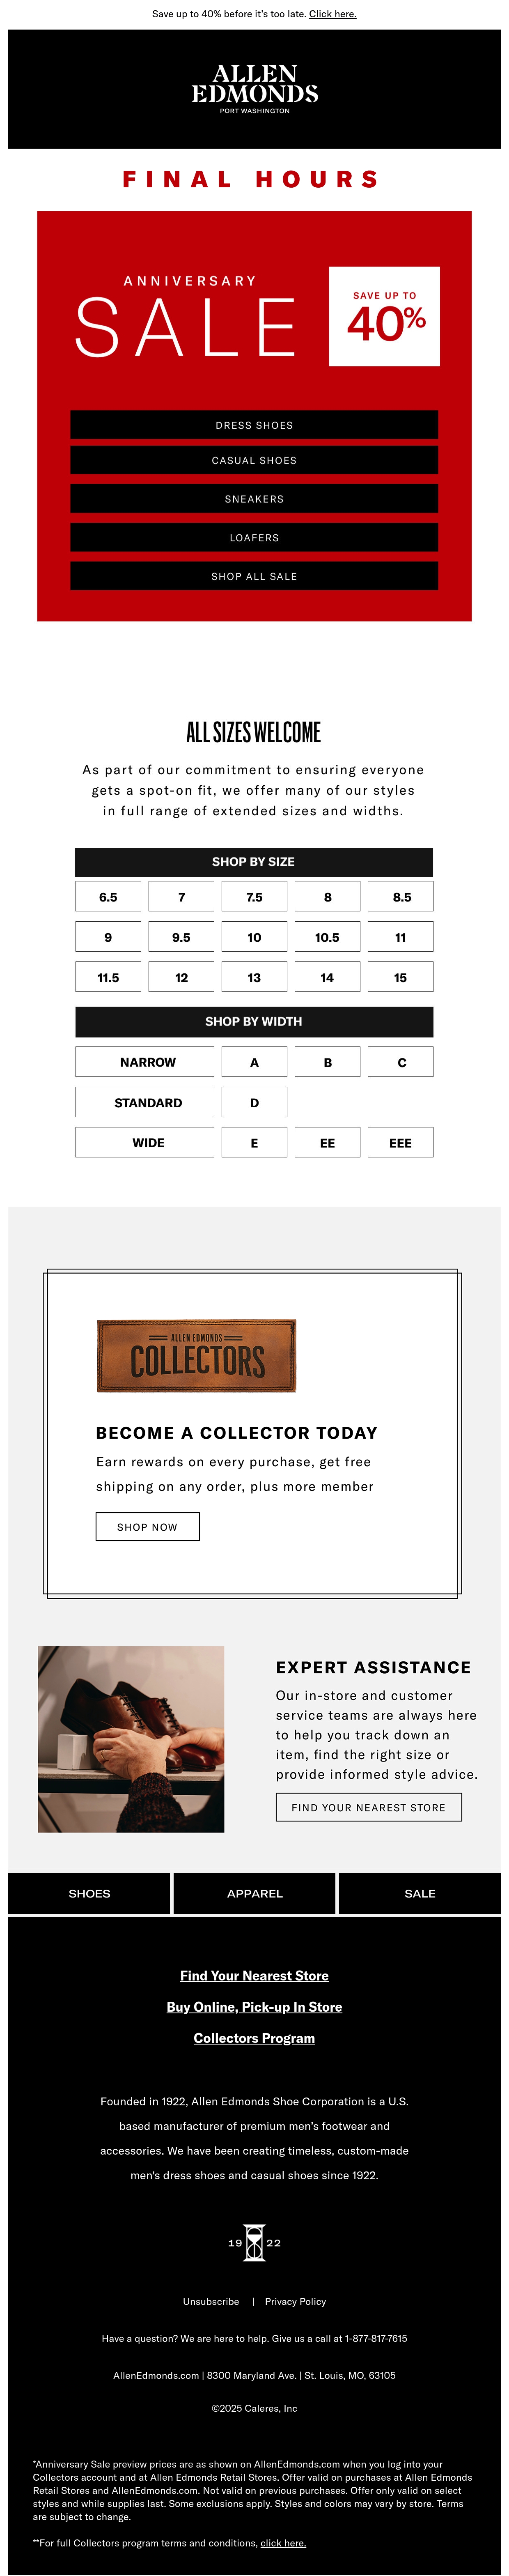Viewport: 509px width, 2576px height.
Task: Open the Apparel navigation tab
Action: coord(254,1893)
